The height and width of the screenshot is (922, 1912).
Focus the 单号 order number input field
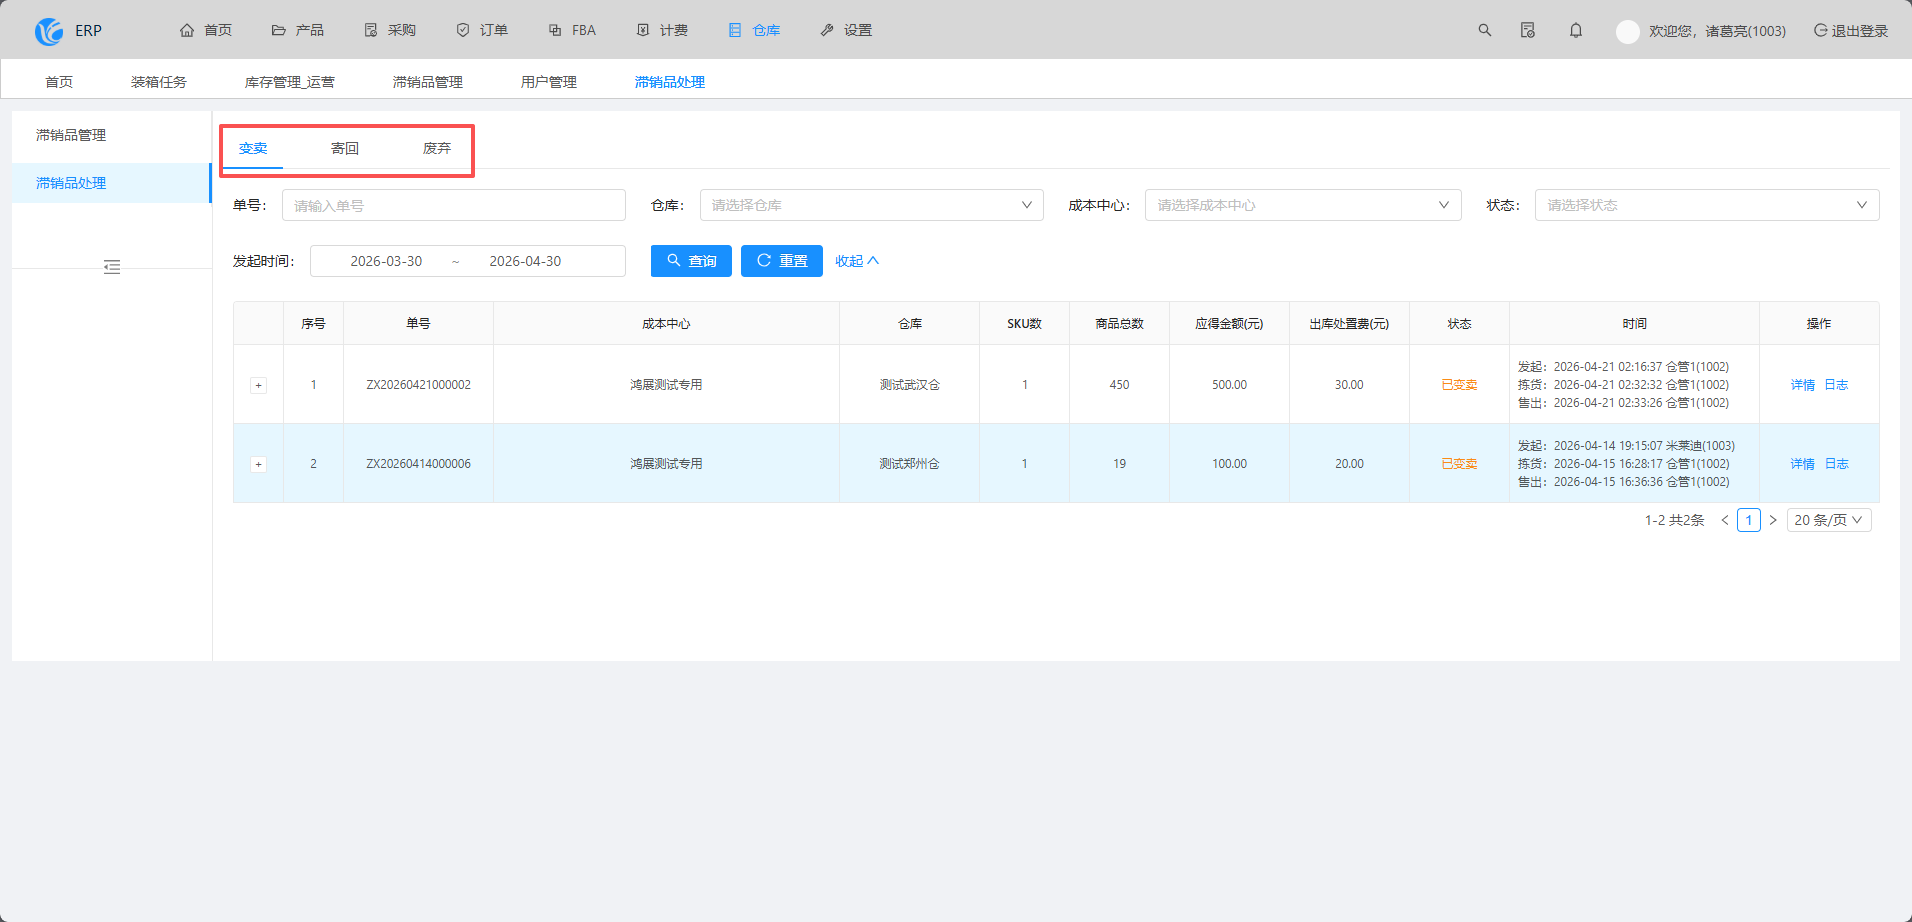(x=454, y=205)
